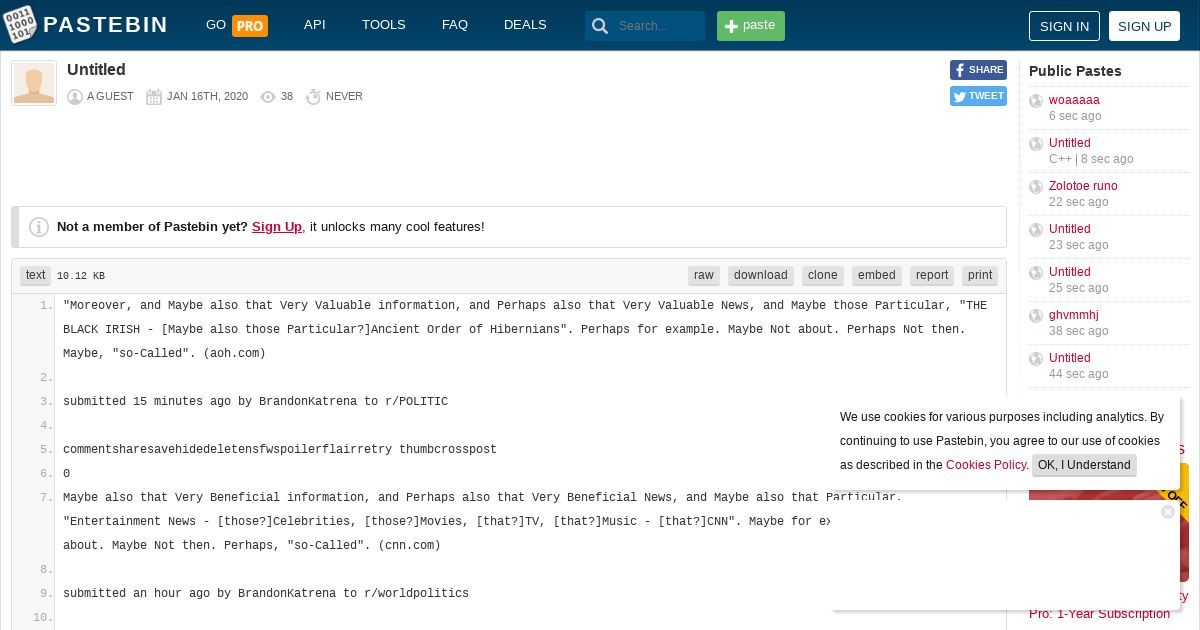Report this paste
The height and width of the screenshot is (630, 1200).
pyautogui.click(x=932, y=276)
